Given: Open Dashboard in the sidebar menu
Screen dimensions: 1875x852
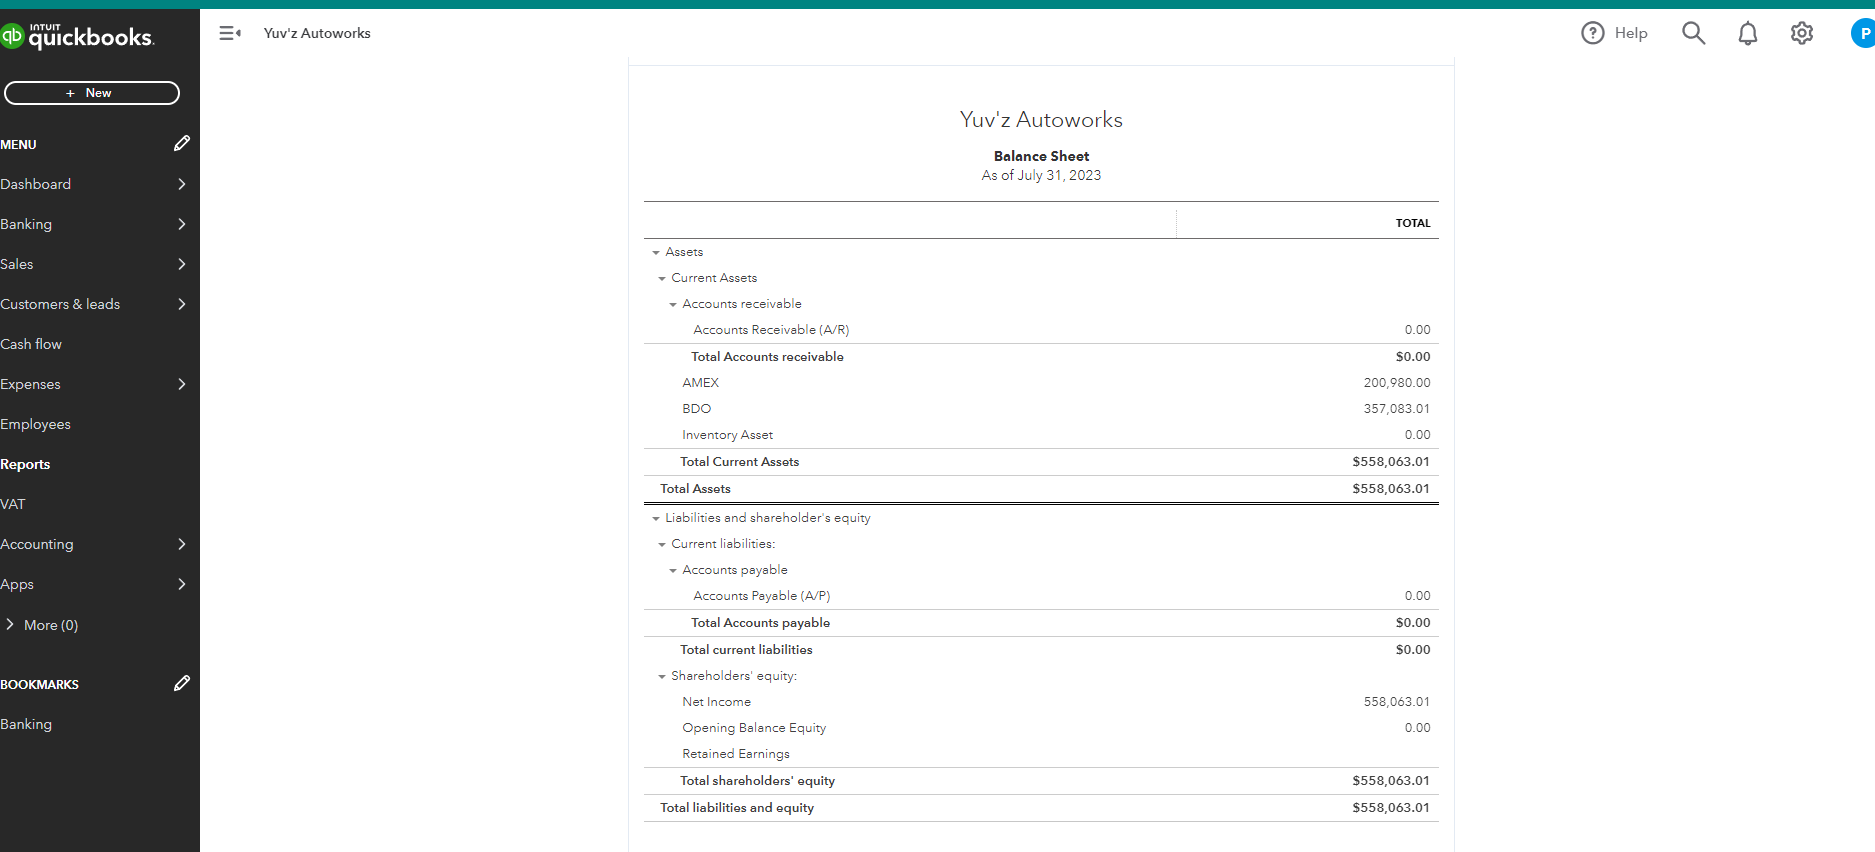Looking at the screenshot, I should (x=36, y=184).
